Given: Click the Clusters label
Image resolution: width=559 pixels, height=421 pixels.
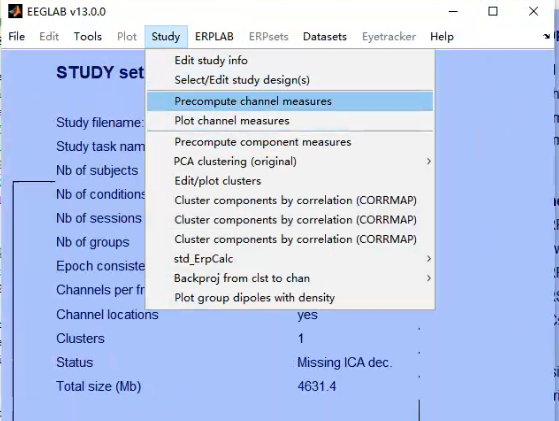Looking at the screenshot, I should tap(80, 339).
